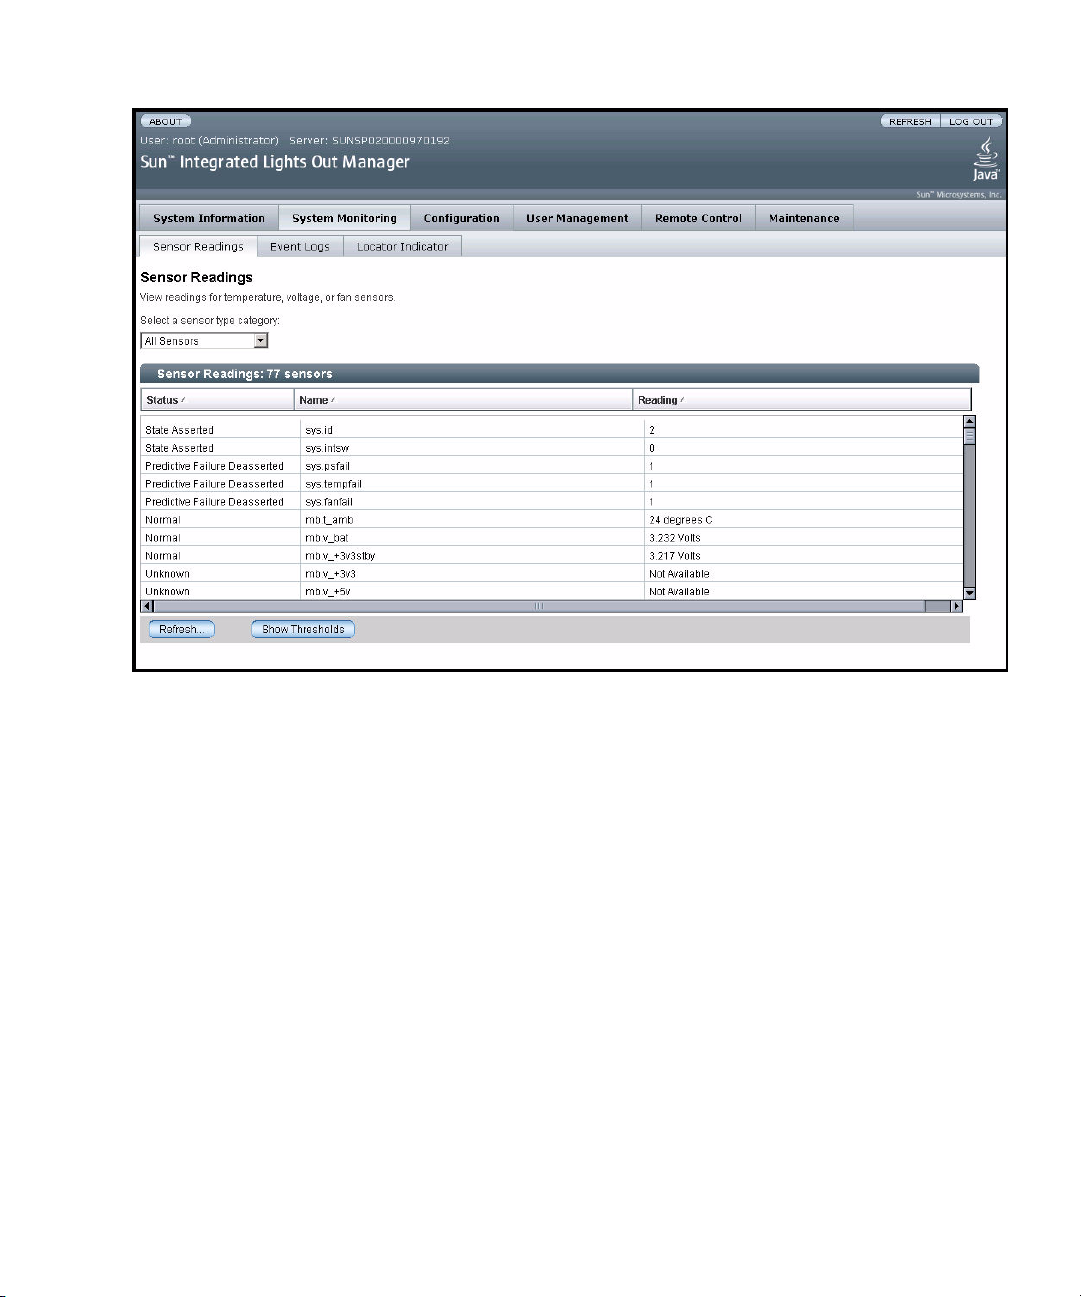Click the Normal status for mb.t_amb
This screenshot has height=1297, width=1081.
(x=163, y=520)
